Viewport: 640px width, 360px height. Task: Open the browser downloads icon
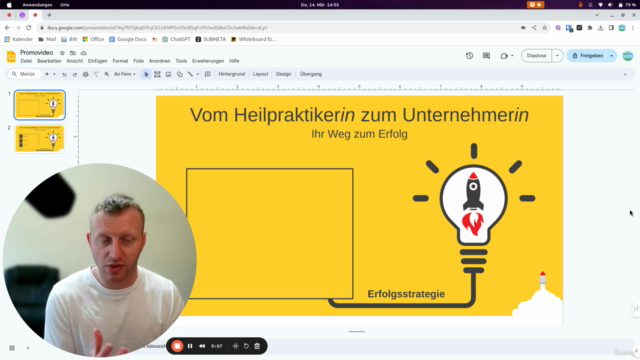[600, 28]
